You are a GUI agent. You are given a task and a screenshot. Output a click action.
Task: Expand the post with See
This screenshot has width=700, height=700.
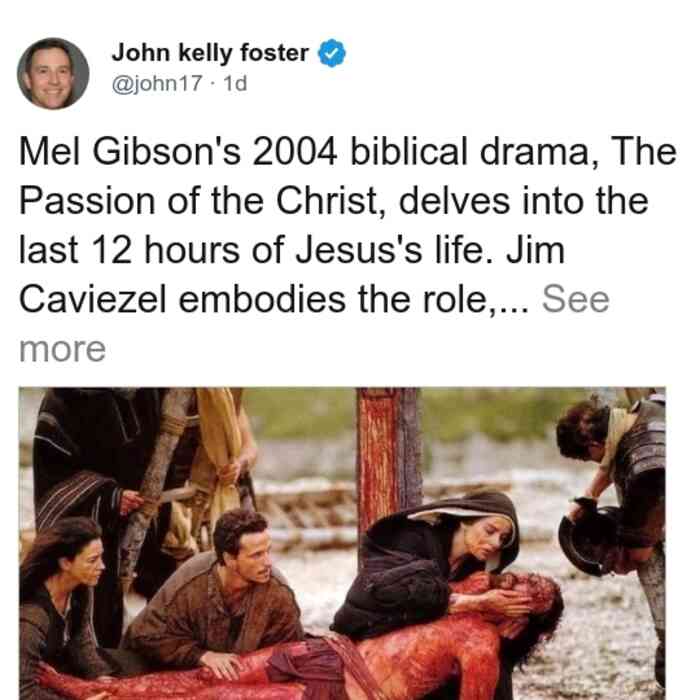pos(575,299)
